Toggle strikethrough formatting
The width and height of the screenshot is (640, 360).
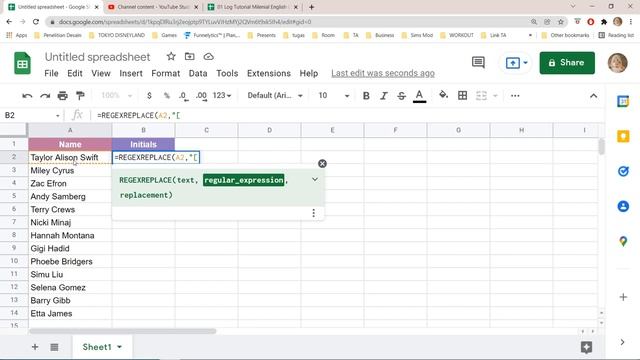[401, 96]
